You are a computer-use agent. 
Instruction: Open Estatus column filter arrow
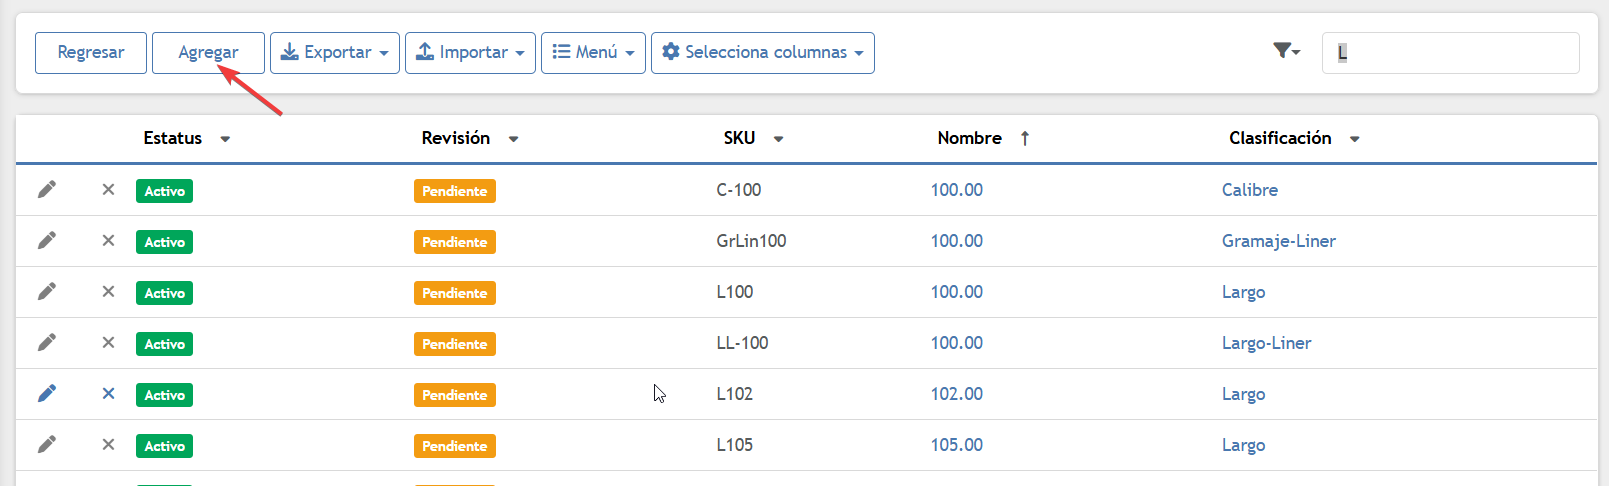(225, 139)
